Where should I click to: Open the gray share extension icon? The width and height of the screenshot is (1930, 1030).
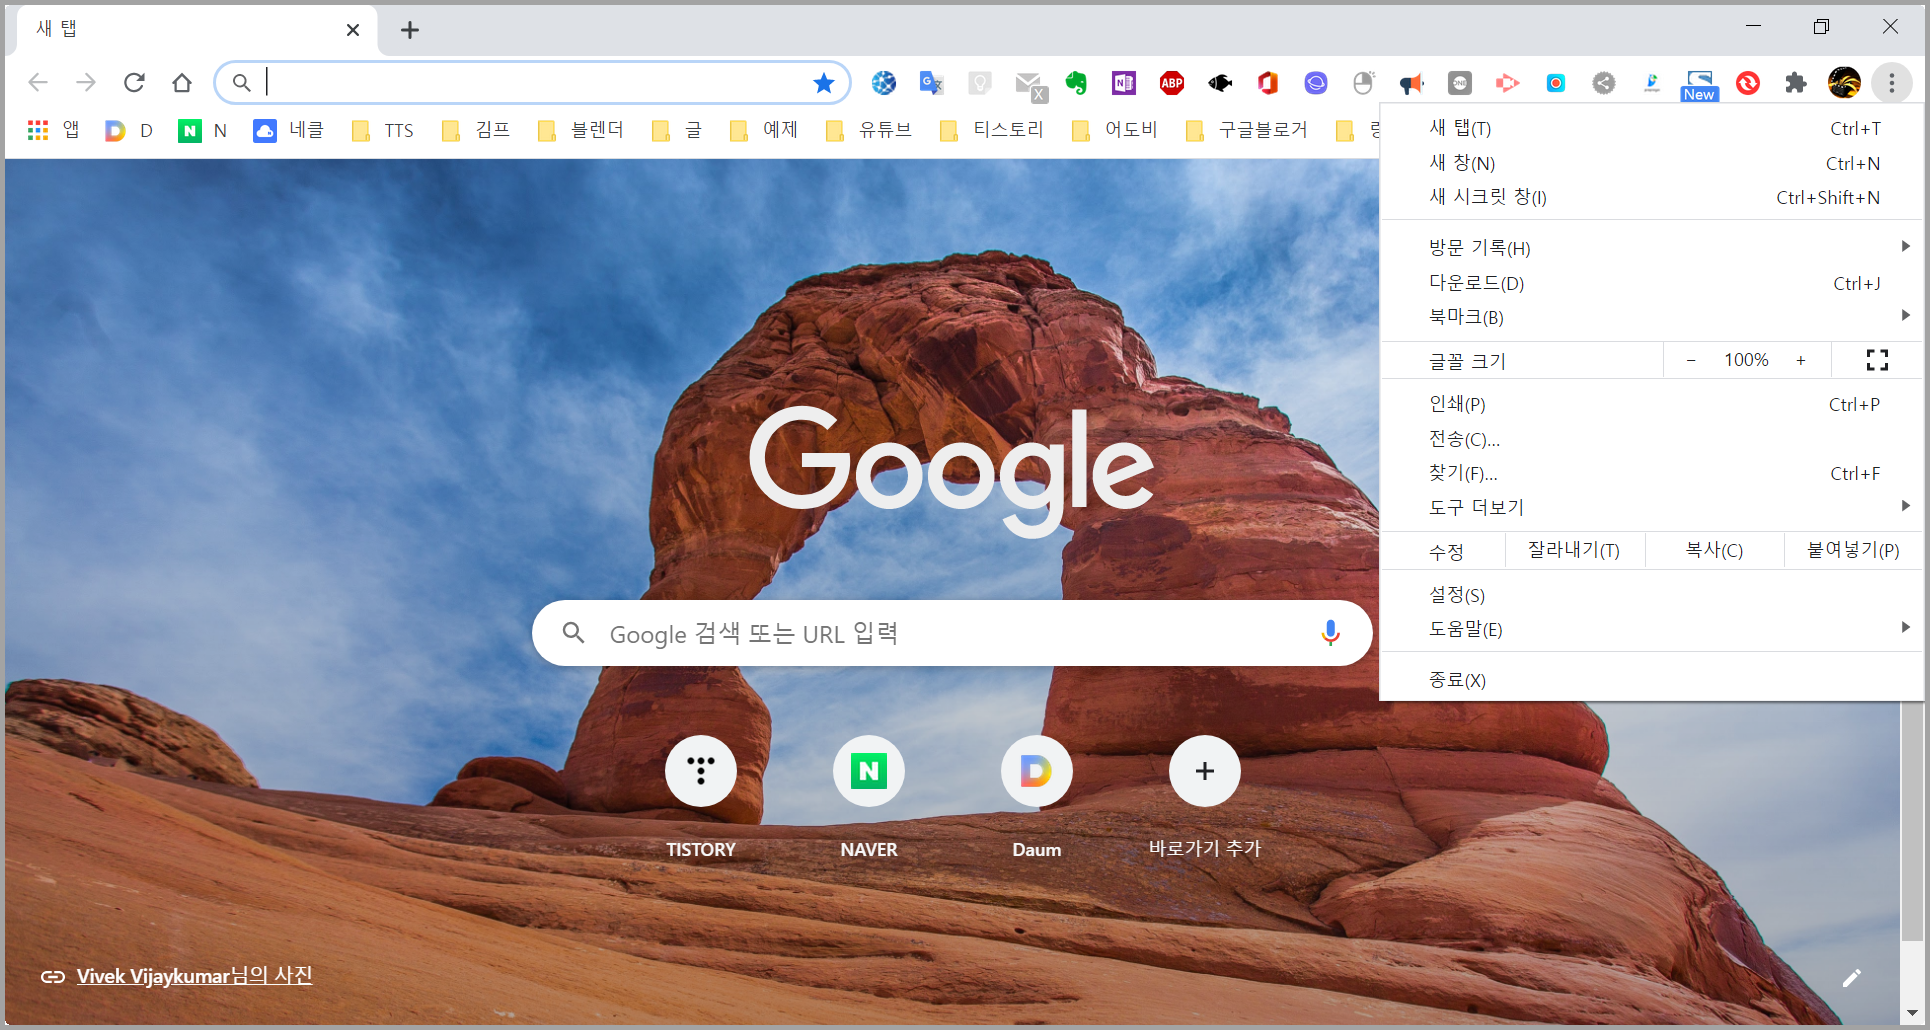(x=1604, y=83)
